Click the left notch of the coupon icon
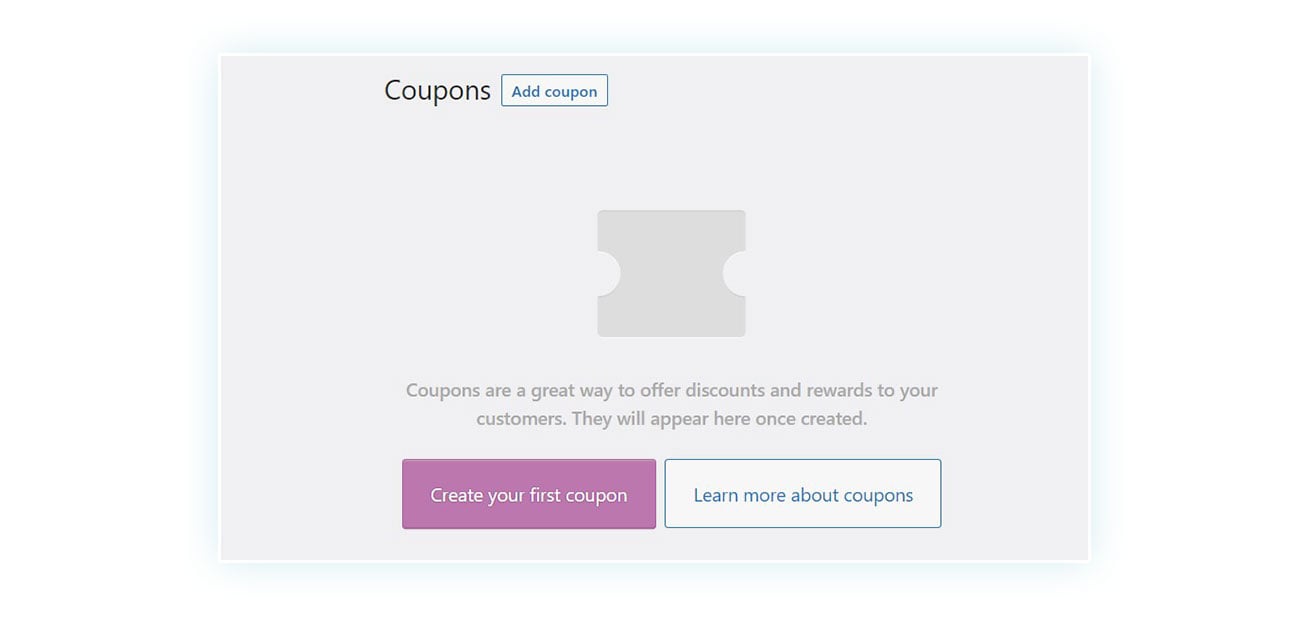Image resolution: width=1300 pixels, height=624 pixels. coord(603,272)
